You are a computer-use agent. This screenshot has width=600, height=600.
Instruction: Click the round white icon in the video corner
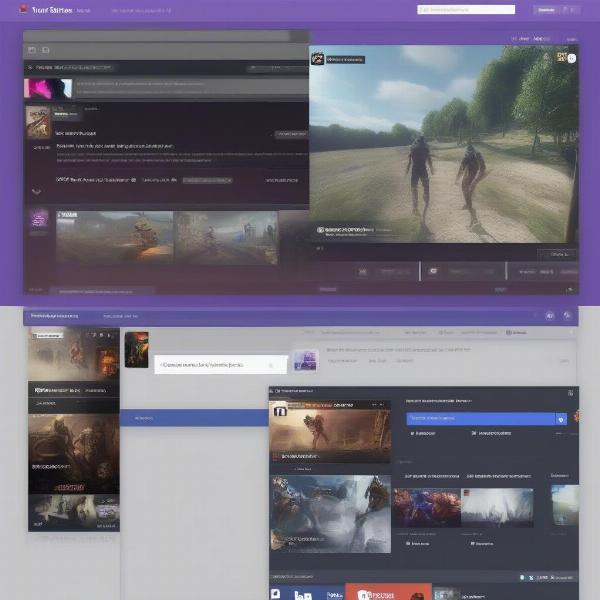click(x=572, y=58)
